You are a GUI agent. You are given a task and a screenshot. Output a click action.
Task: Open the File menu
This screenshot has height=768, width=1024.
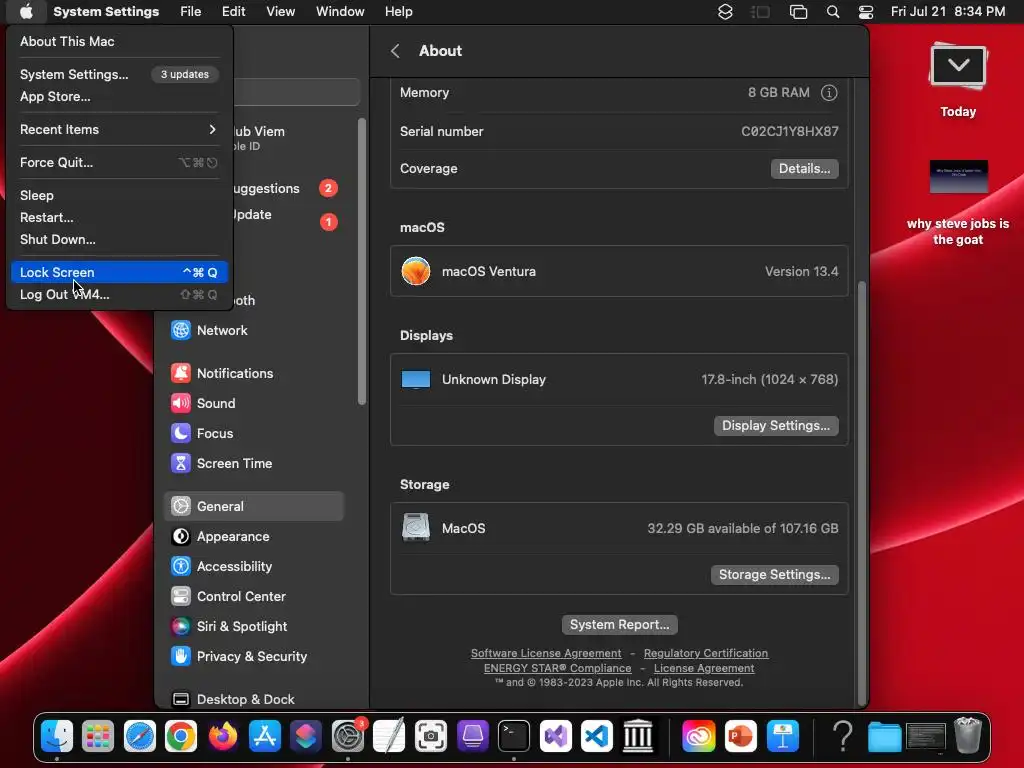(191, 12)
